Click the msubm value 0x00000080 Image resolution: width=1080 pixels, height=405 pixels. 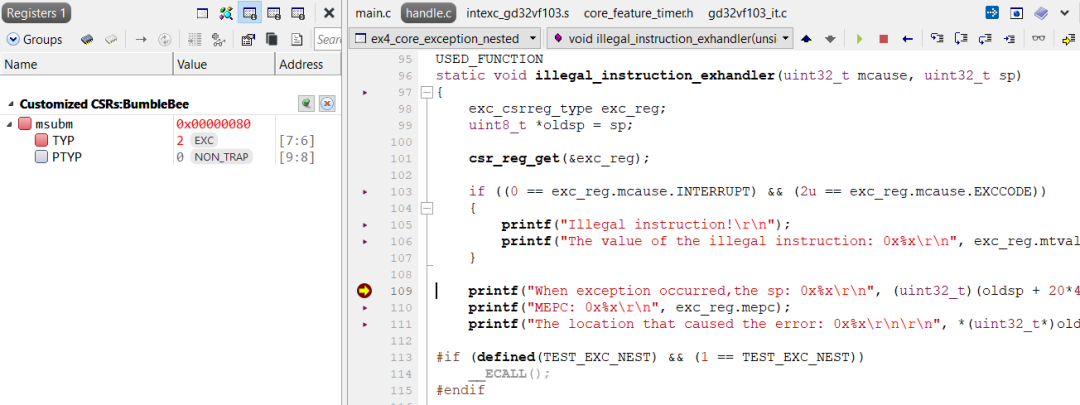[x=213, y=124]
